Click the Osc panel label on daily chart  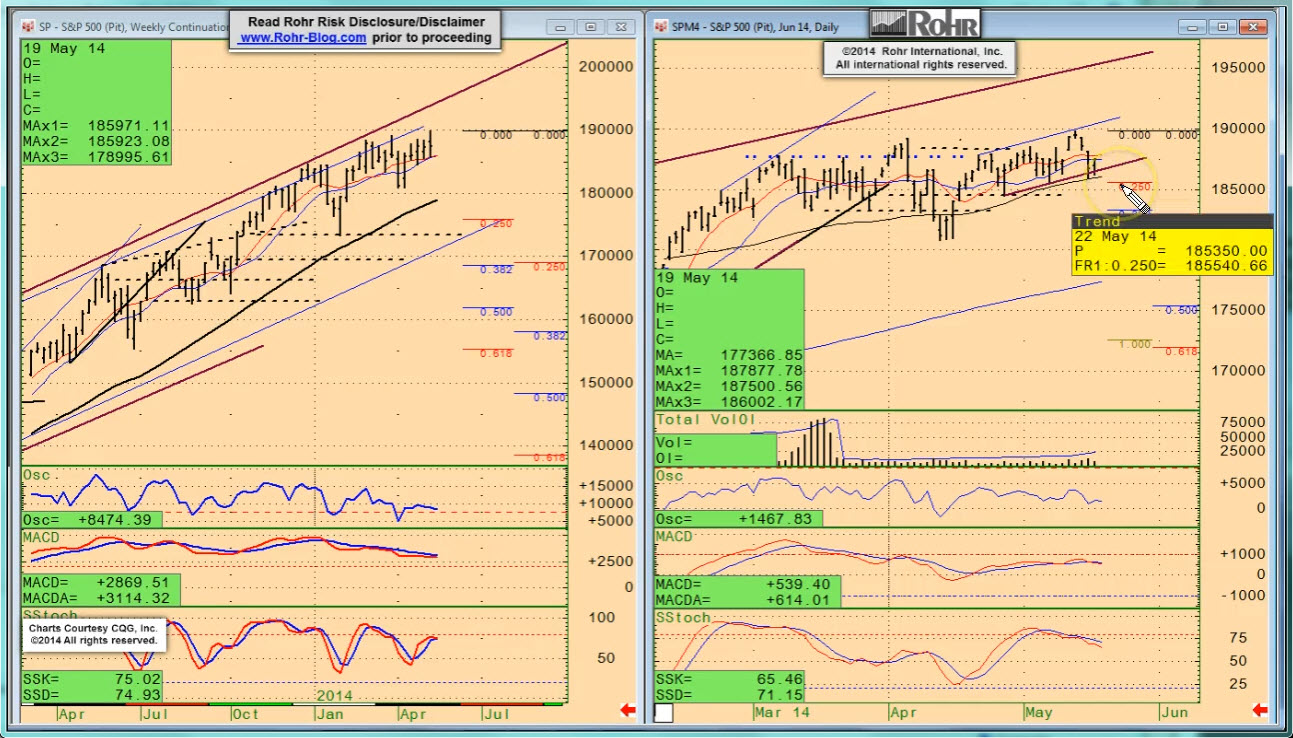[669, 475]
